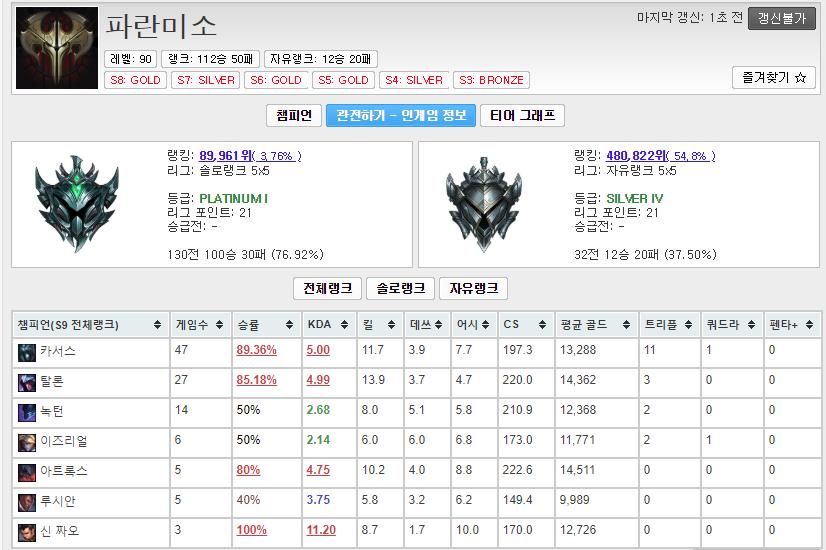Click 아트록스 win rate 80%
826x550 pixels.
[x=248, y=470]
